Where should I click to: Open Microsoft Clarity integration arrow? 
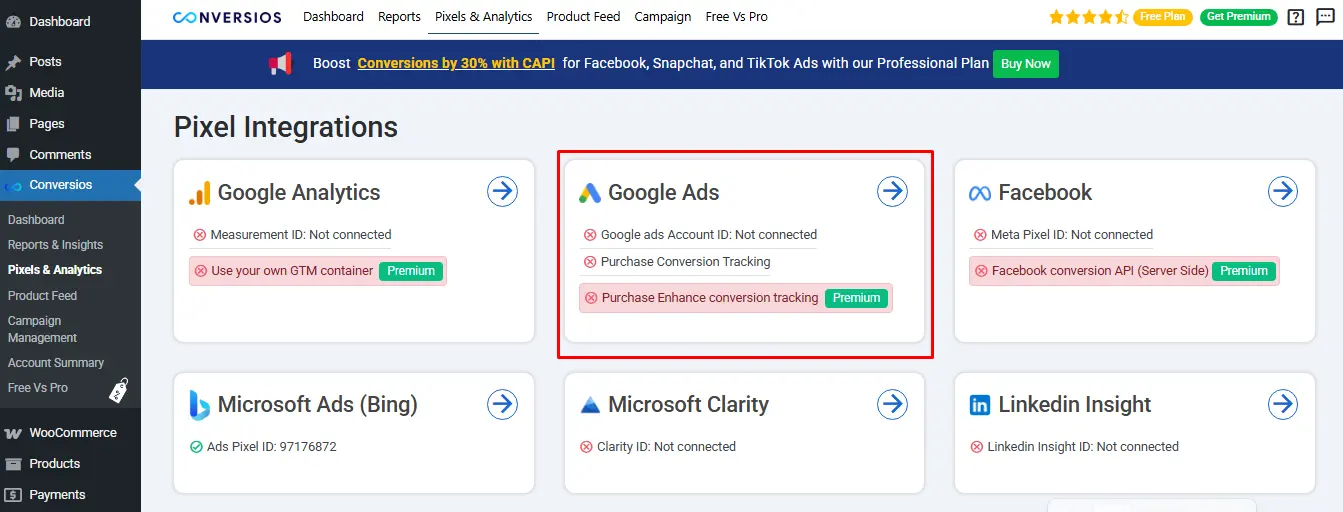(892, 404)
